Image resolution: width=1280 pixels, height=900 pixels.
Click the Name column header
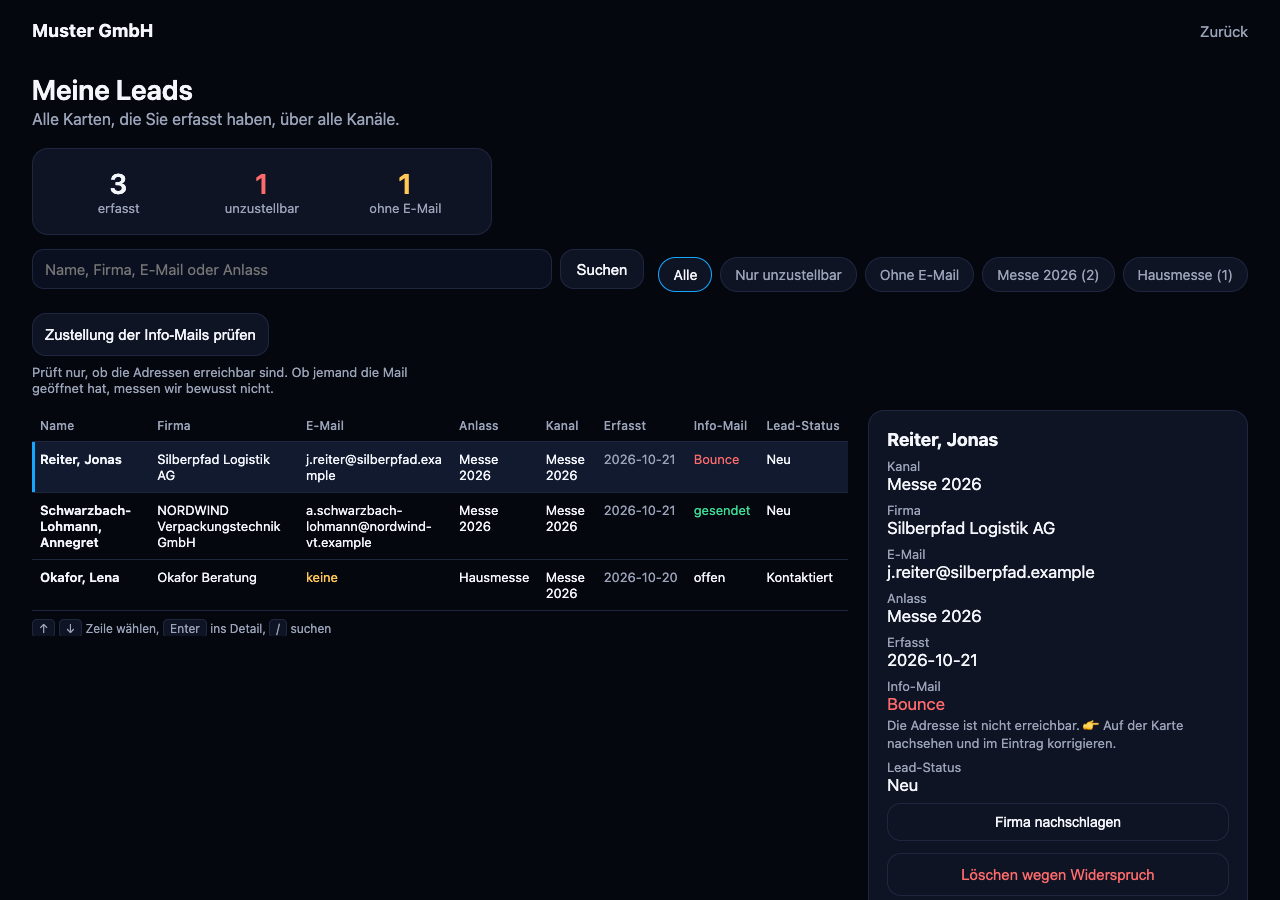57,426
